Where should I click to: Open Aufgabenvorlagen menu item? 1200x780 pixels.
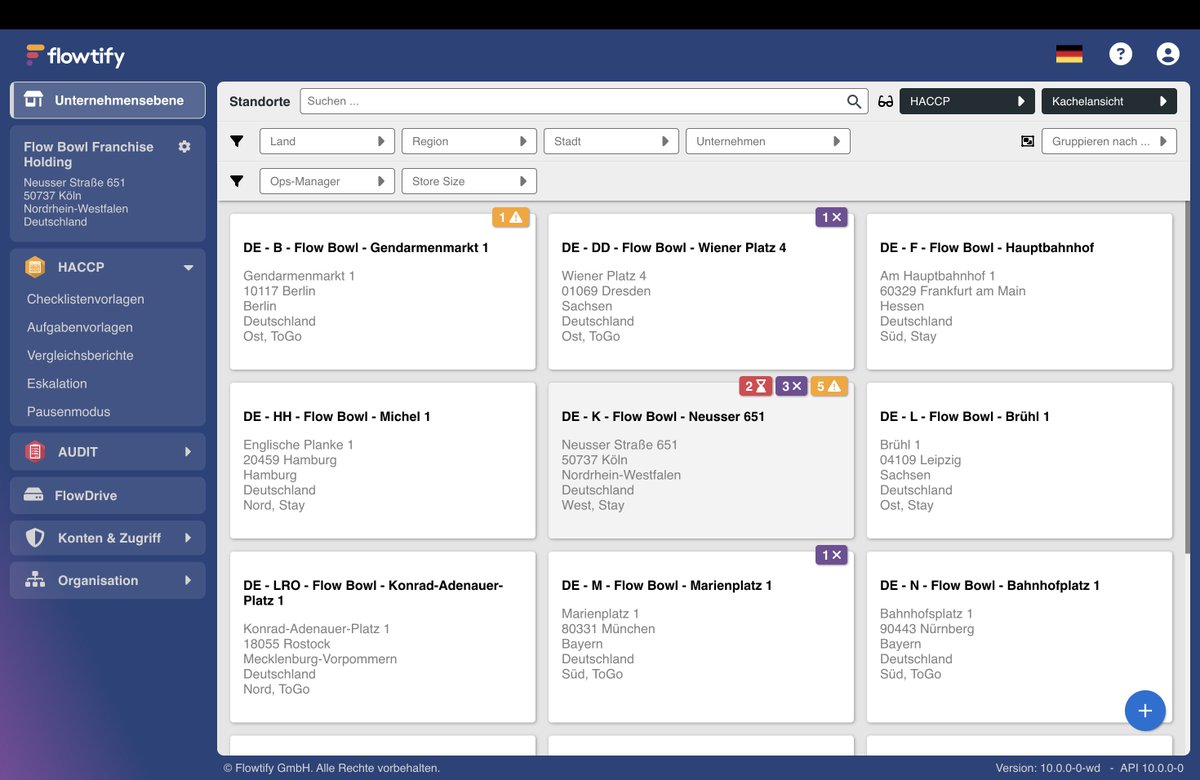click(x=80, y=327)
